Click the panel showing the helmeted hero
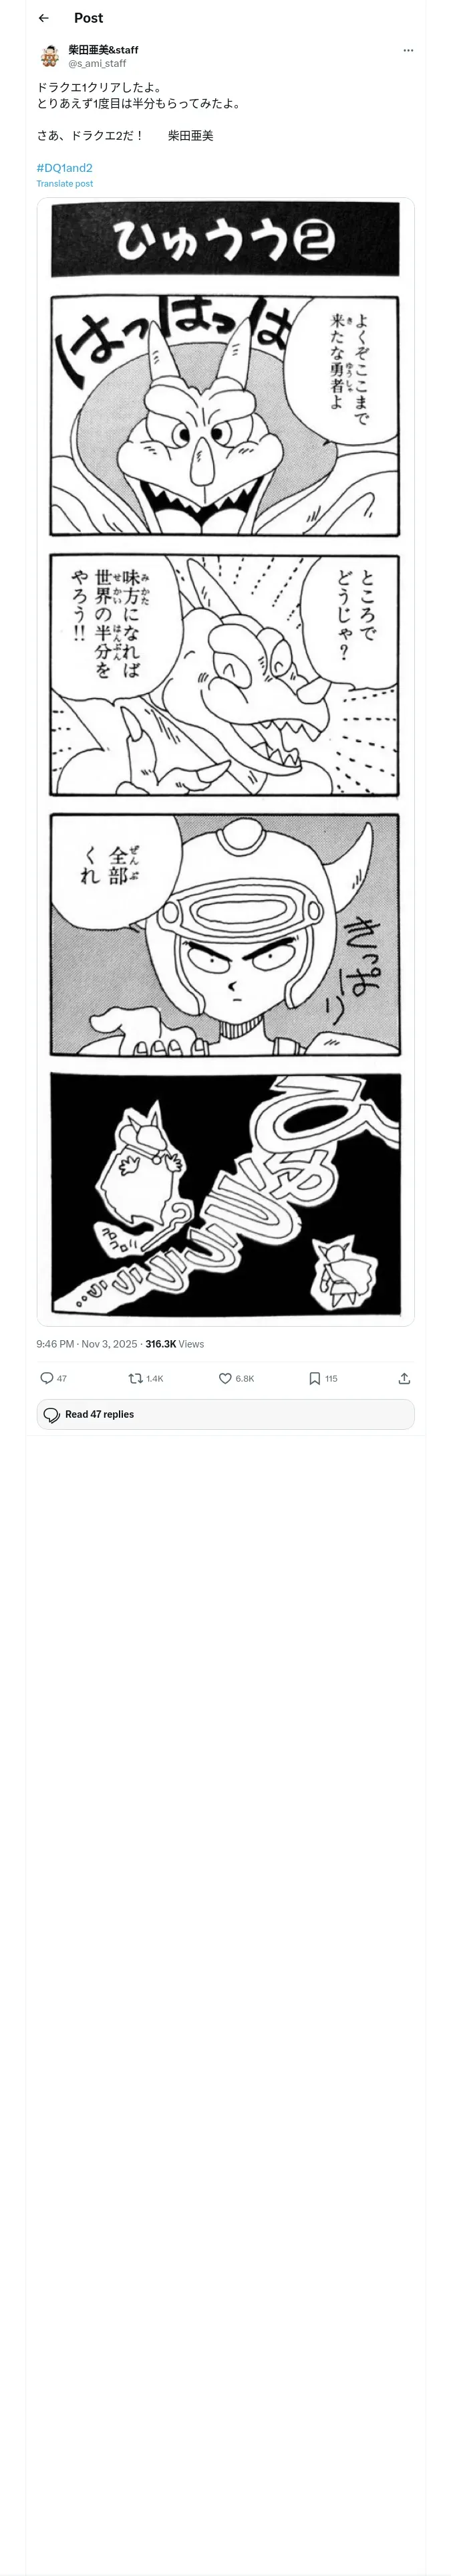The height and width of the screenshot is (2576, 451). 225,934
